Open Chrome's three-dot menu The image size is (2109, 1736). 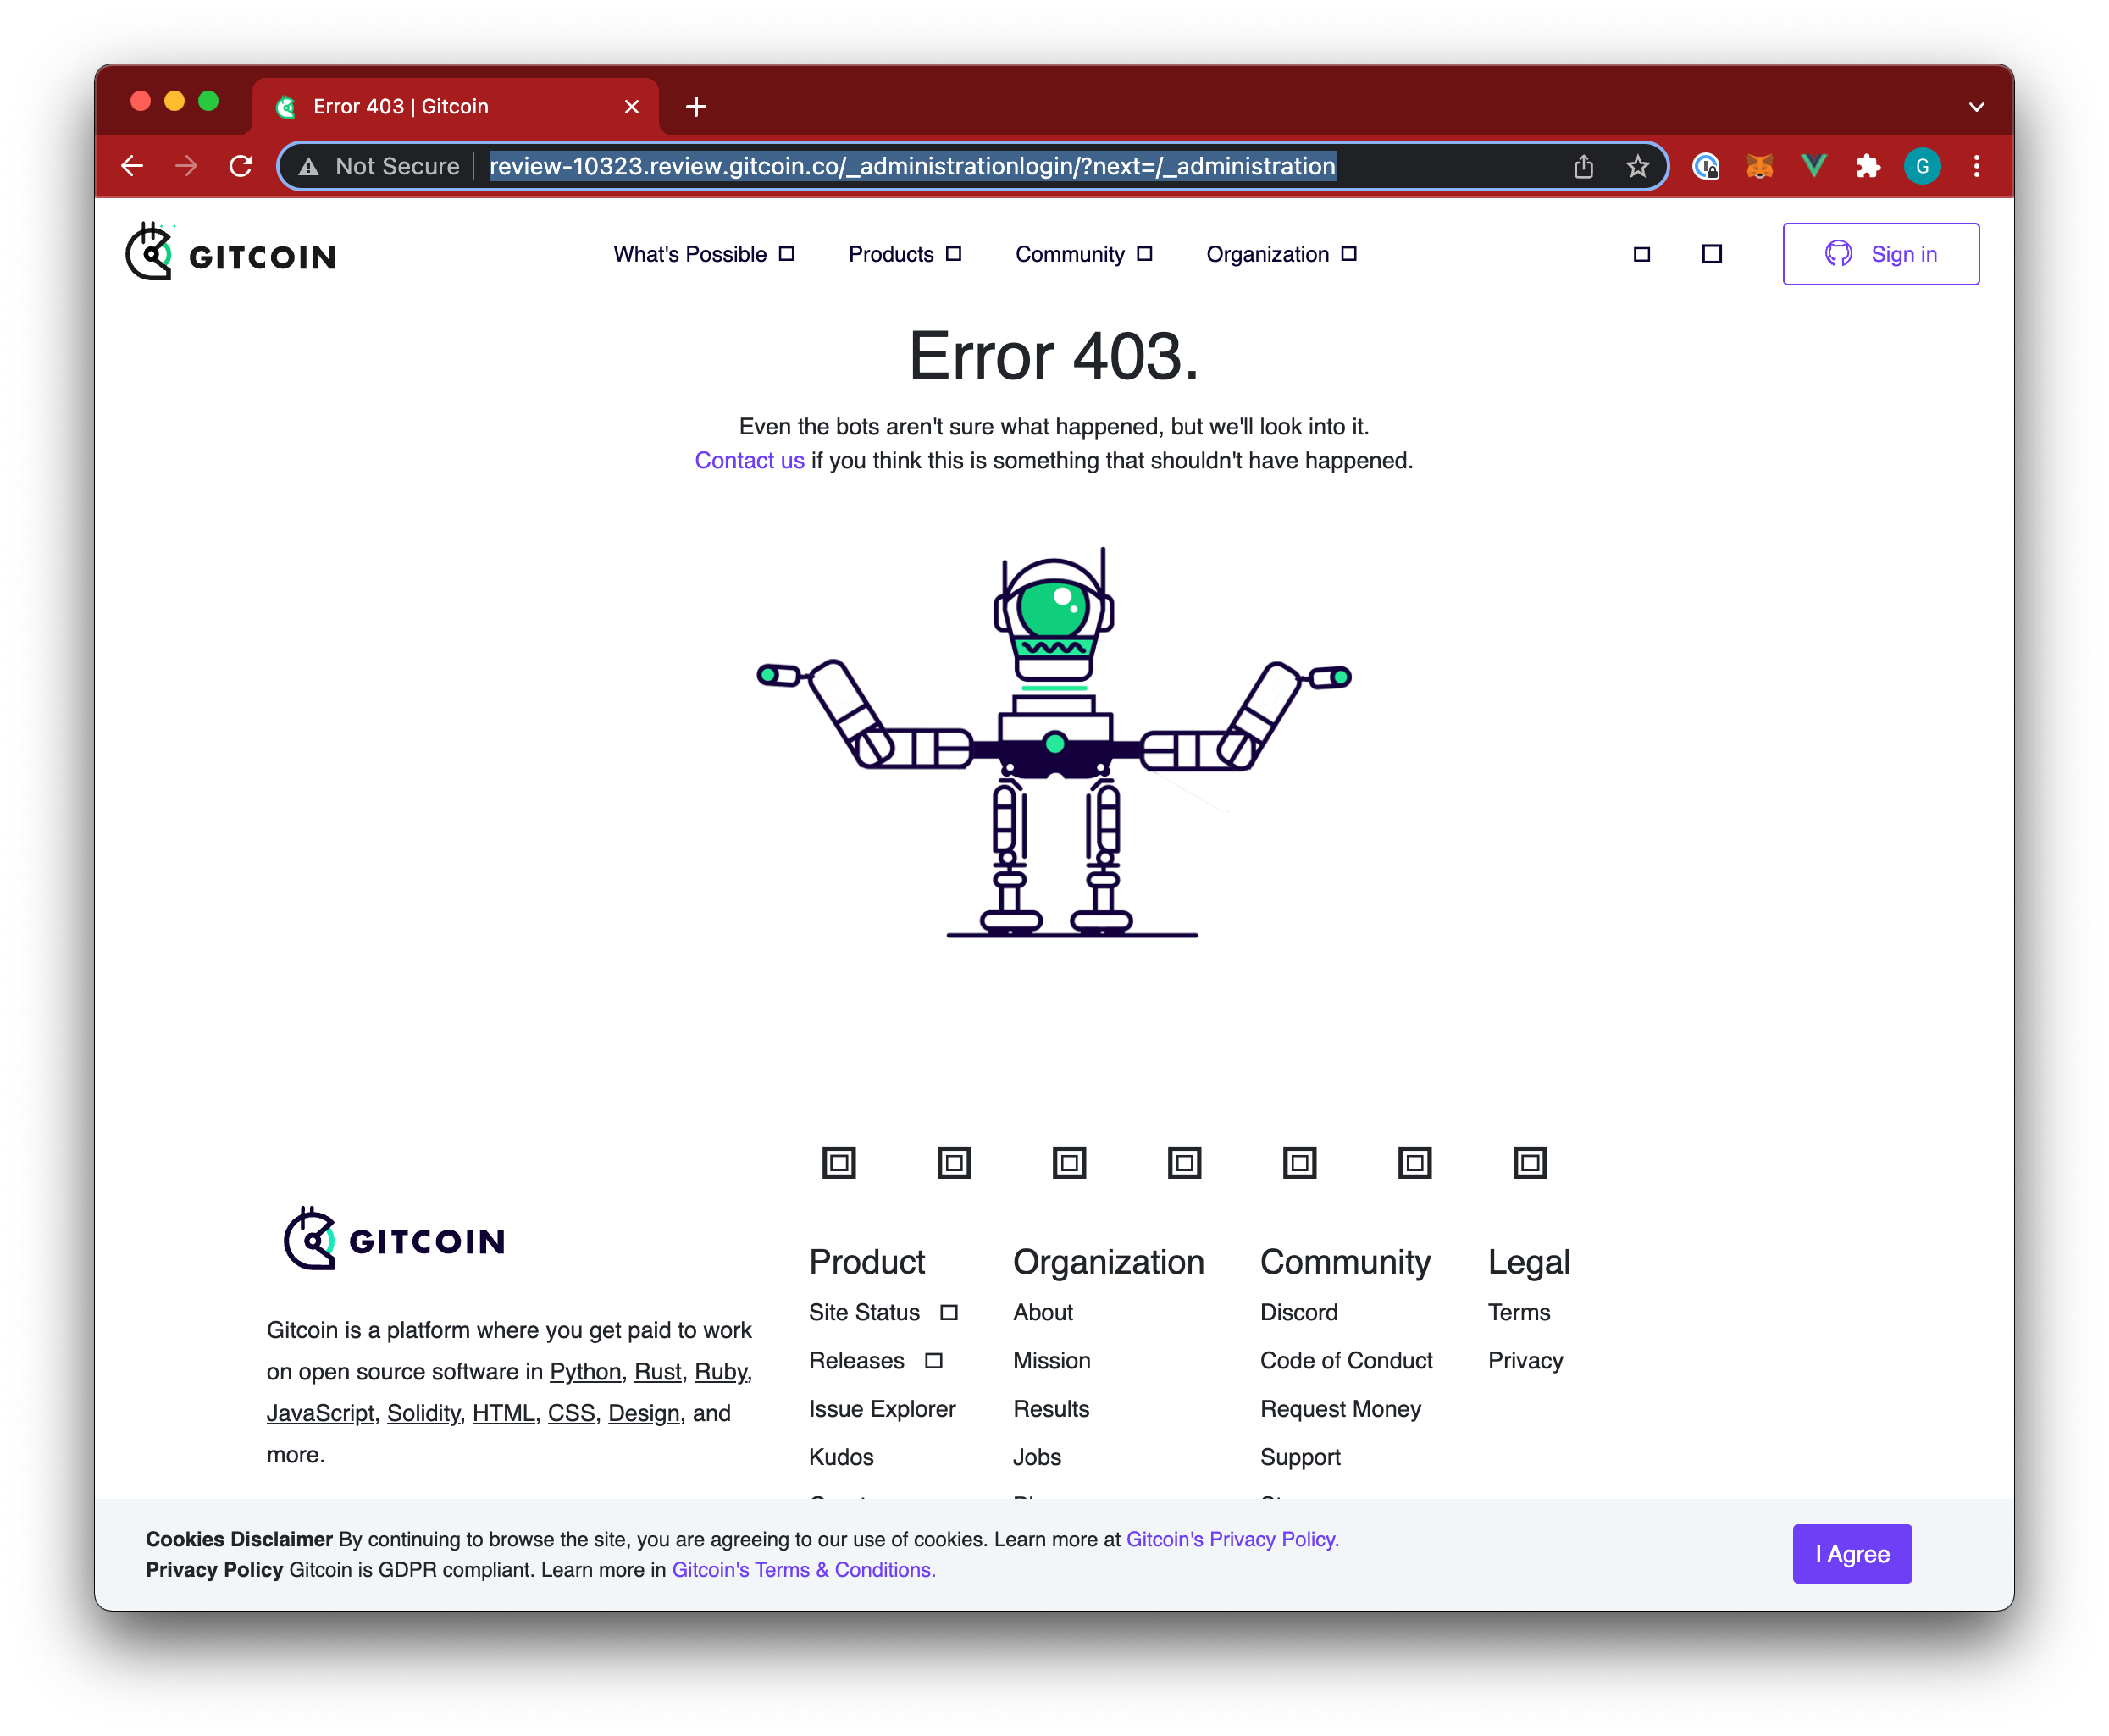tap(1976, 166)
